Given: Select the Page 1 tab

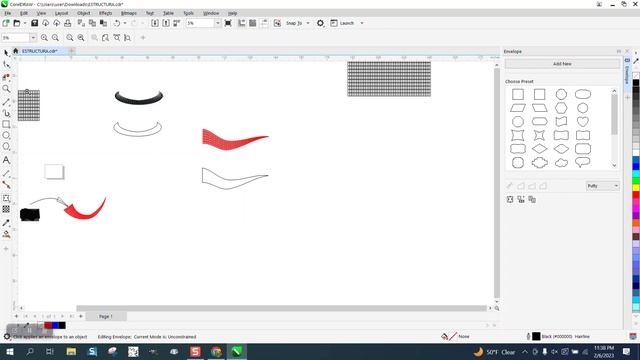Looking at the screenshot, I should pyautogui.click(x=106, y=316).
